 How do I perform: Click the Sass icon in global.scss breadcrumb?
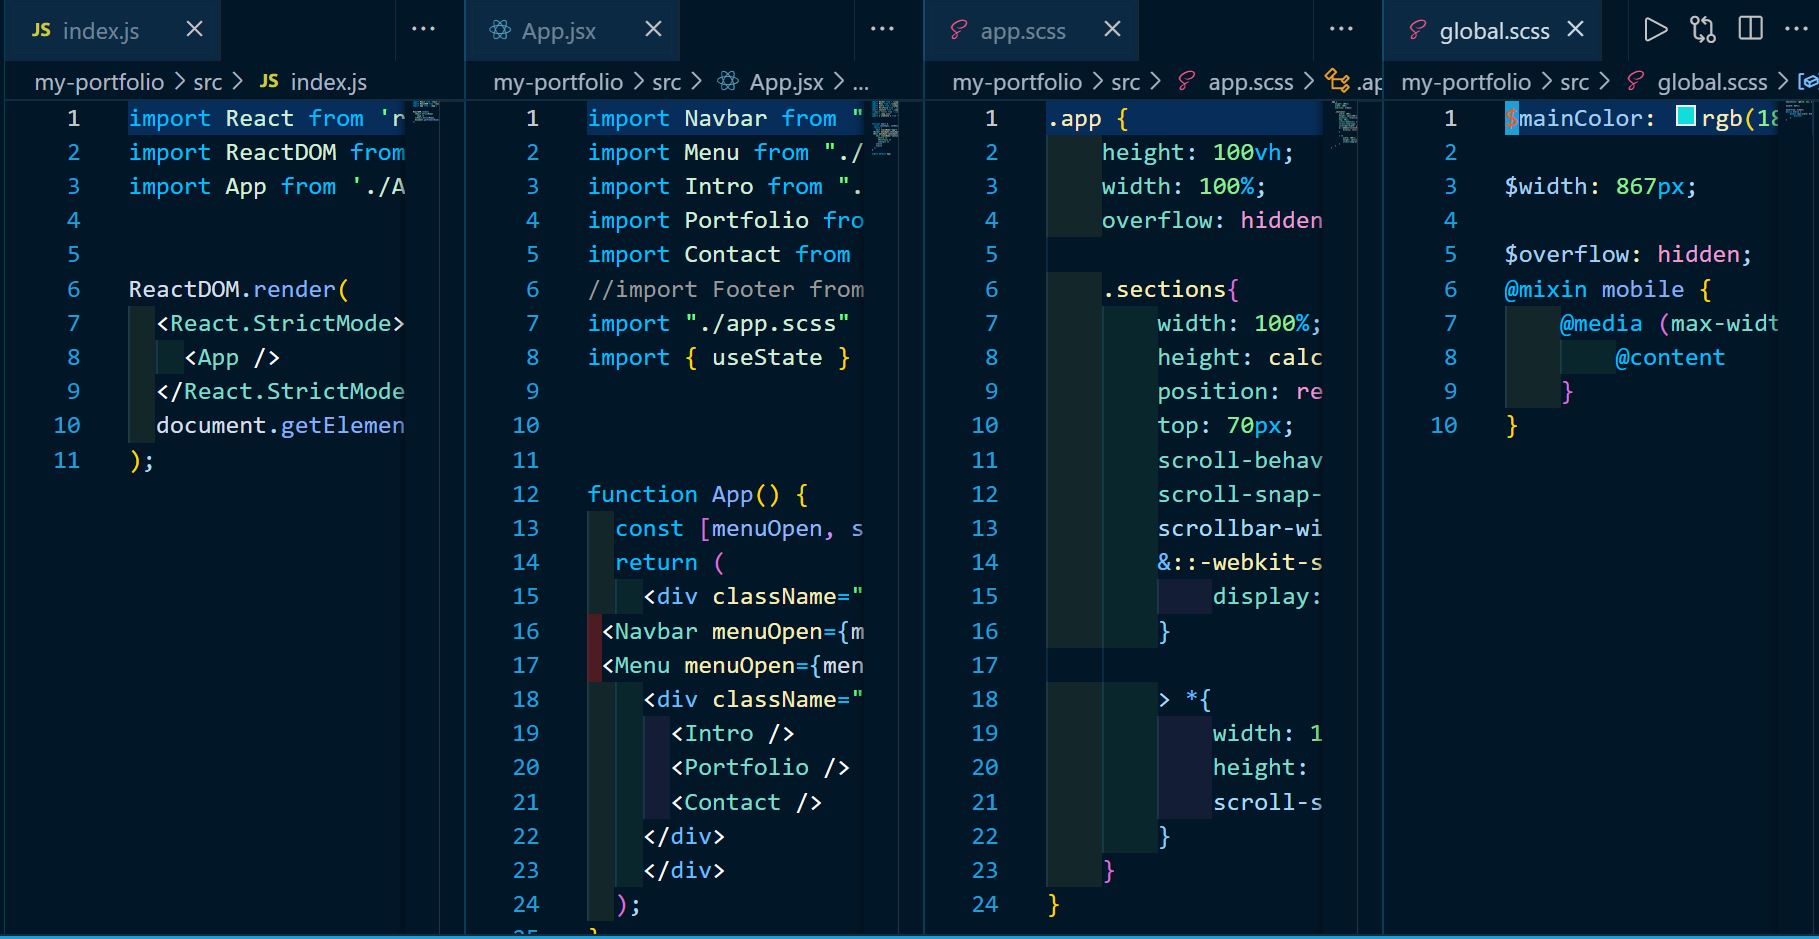click(x=1636, y=81)
